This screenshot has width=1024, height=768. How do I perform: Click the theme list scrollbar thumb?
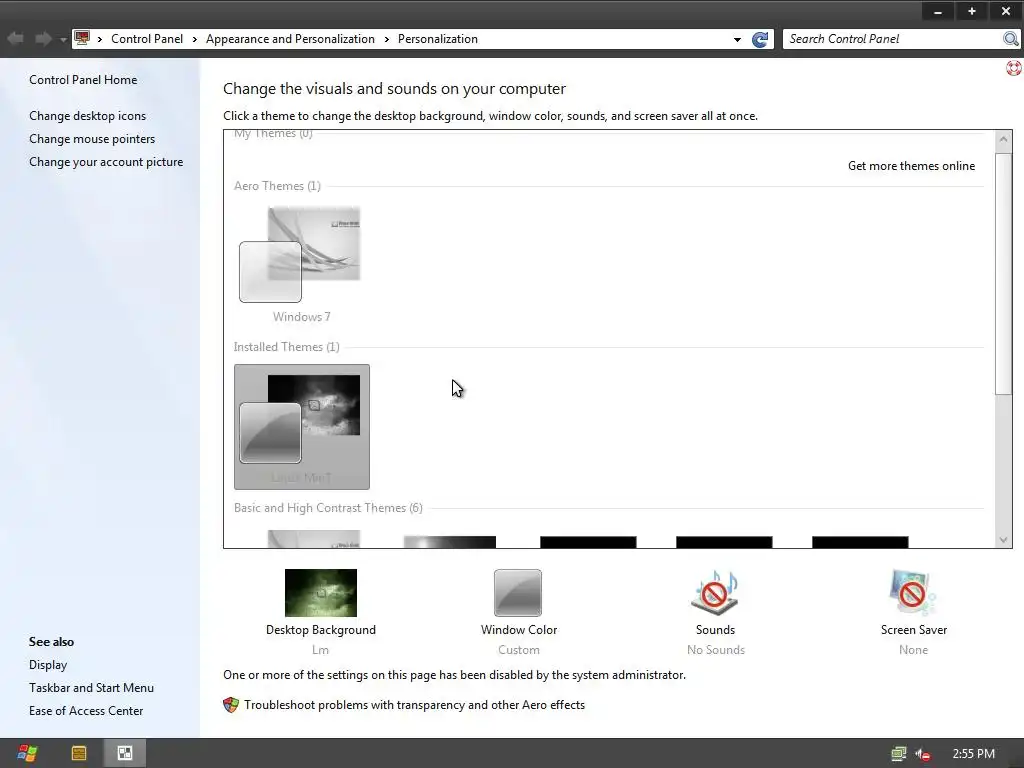(1003, 273)
